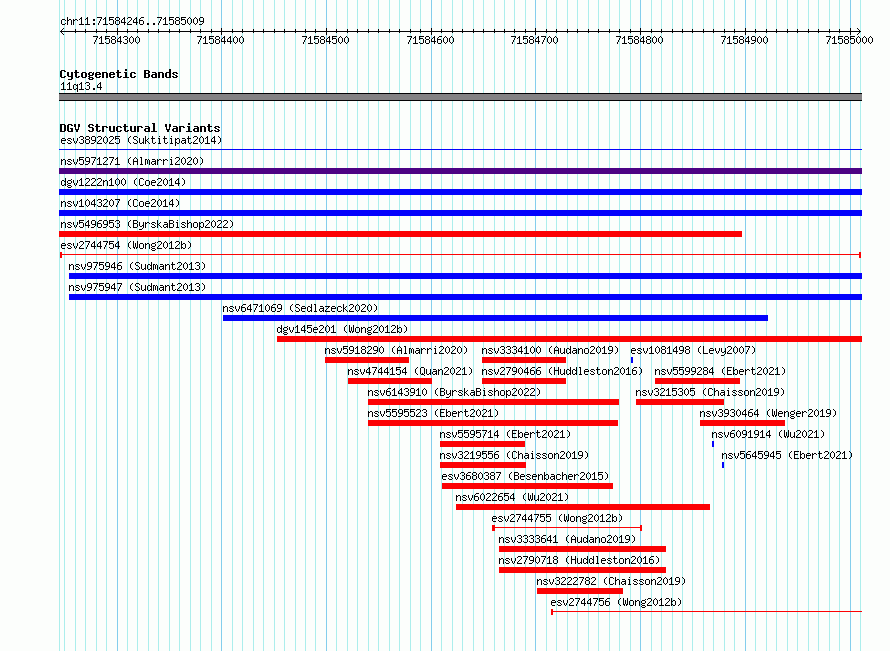Open the dgv1222n100 (Coe2014) variant label
Screen dimensions: 890x651
point(123,182)
